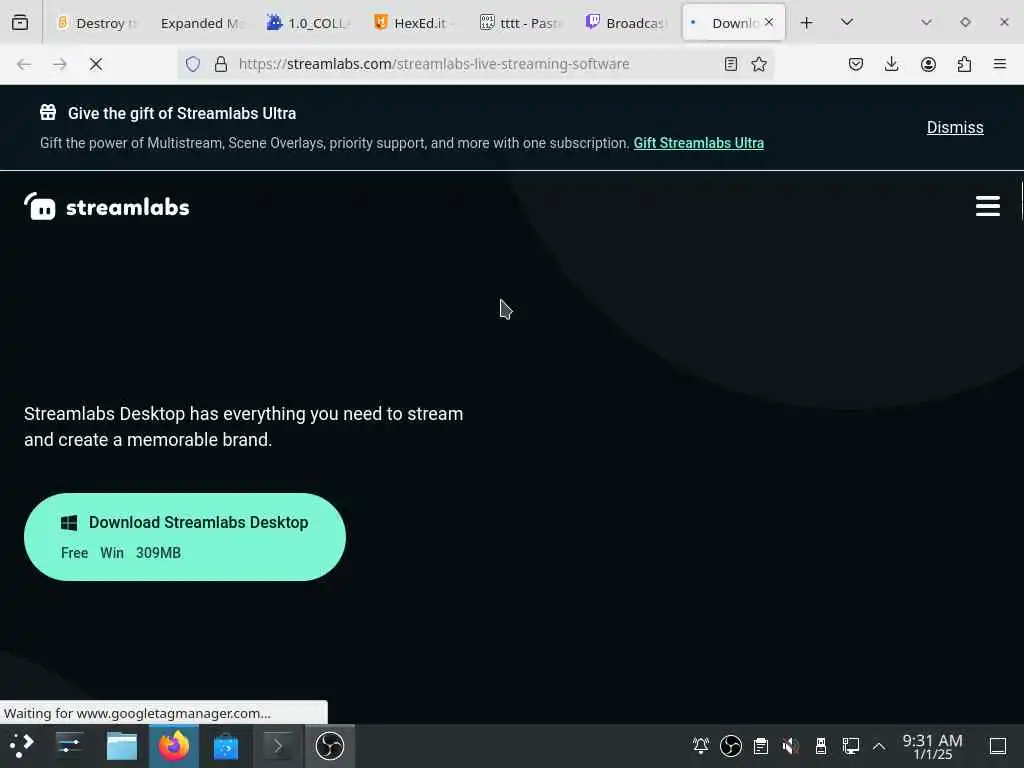Dismiss the Streamlabs Ultra gift banner
Screen dimensions: 1024x768
point(955,127)
